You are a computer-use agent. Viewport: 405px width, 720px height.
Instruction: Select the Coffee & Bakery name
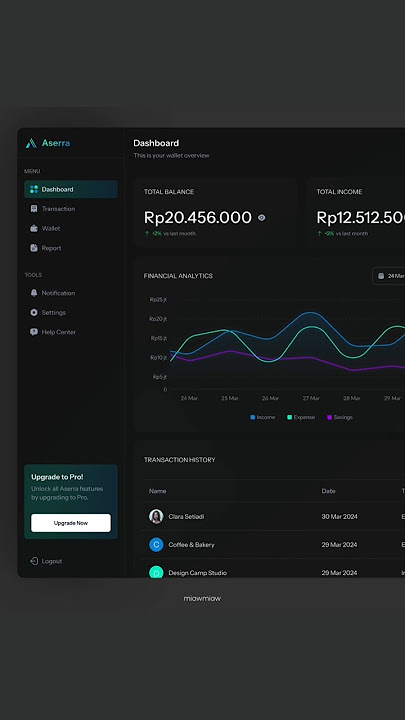pos(191,545)
